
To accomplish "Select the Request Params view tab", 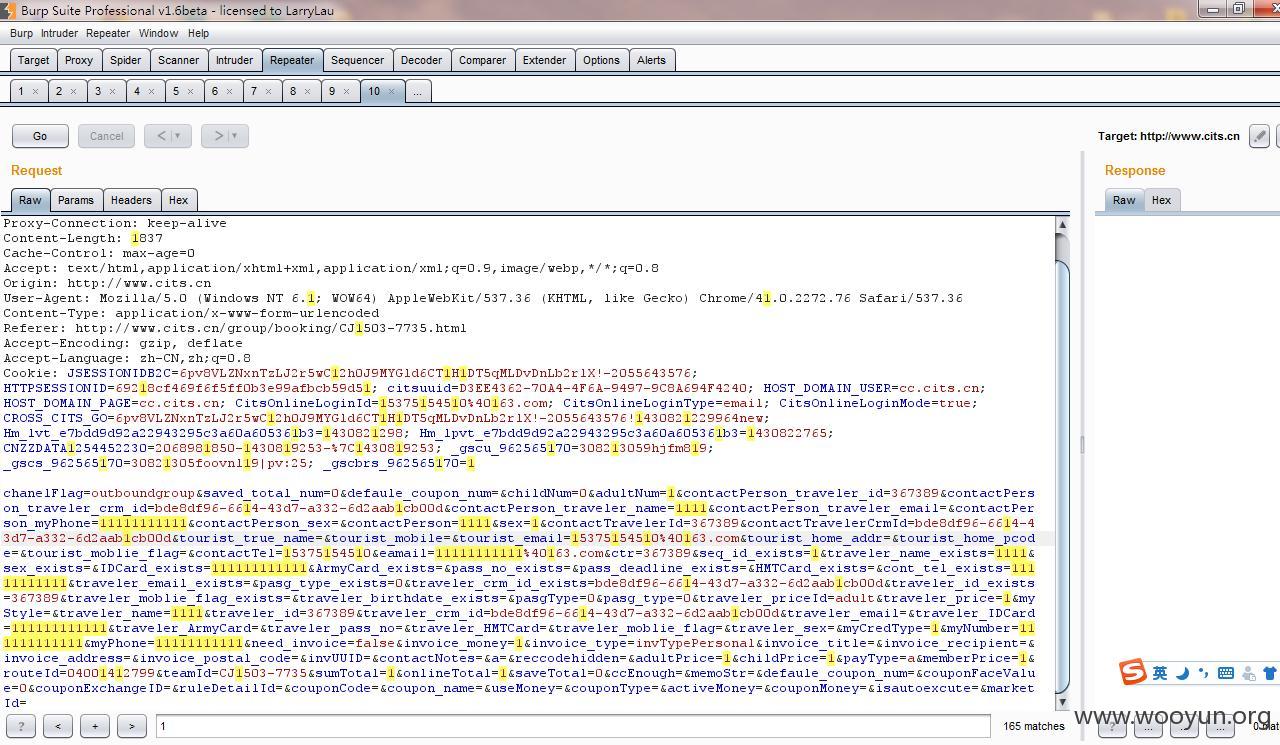I will coord(76,200).
